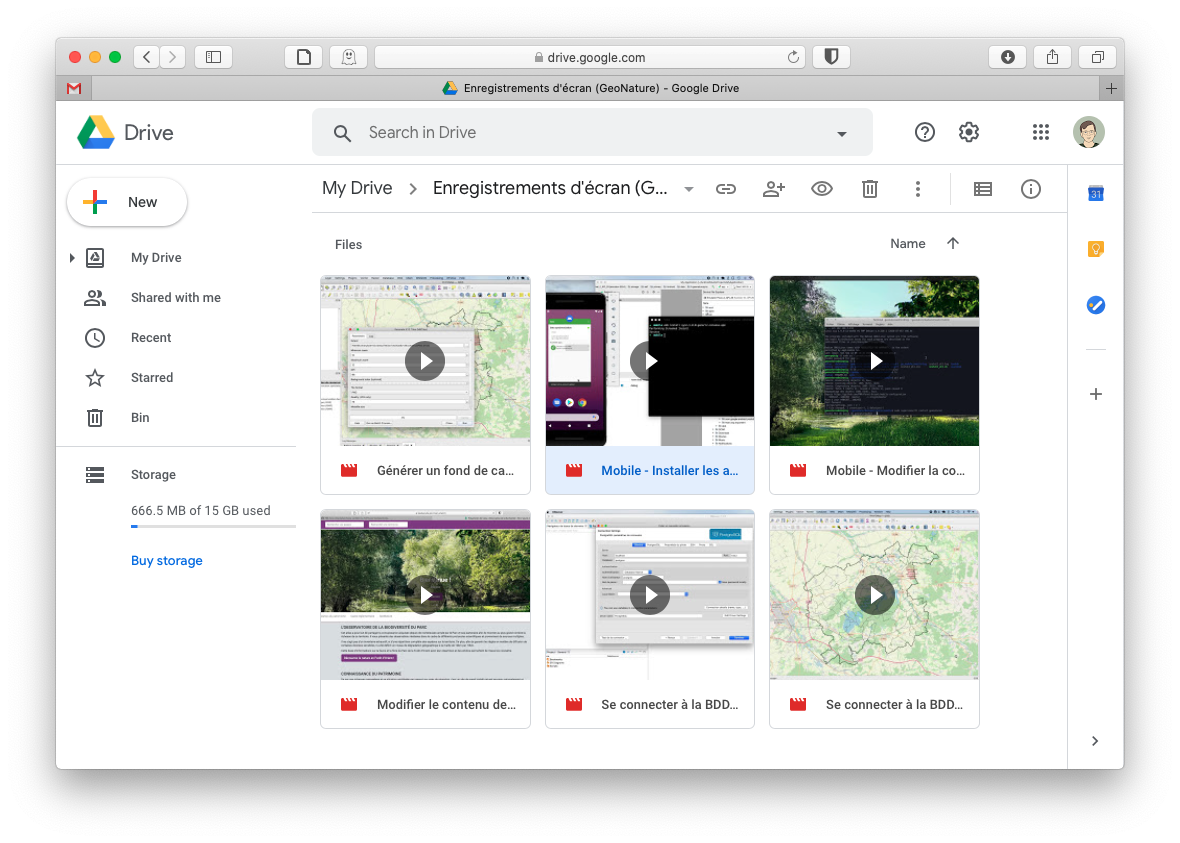Select My Drive in sidebar
Image resolution: width=1180 pixels, height=843 pixels.
pos(156,257)
